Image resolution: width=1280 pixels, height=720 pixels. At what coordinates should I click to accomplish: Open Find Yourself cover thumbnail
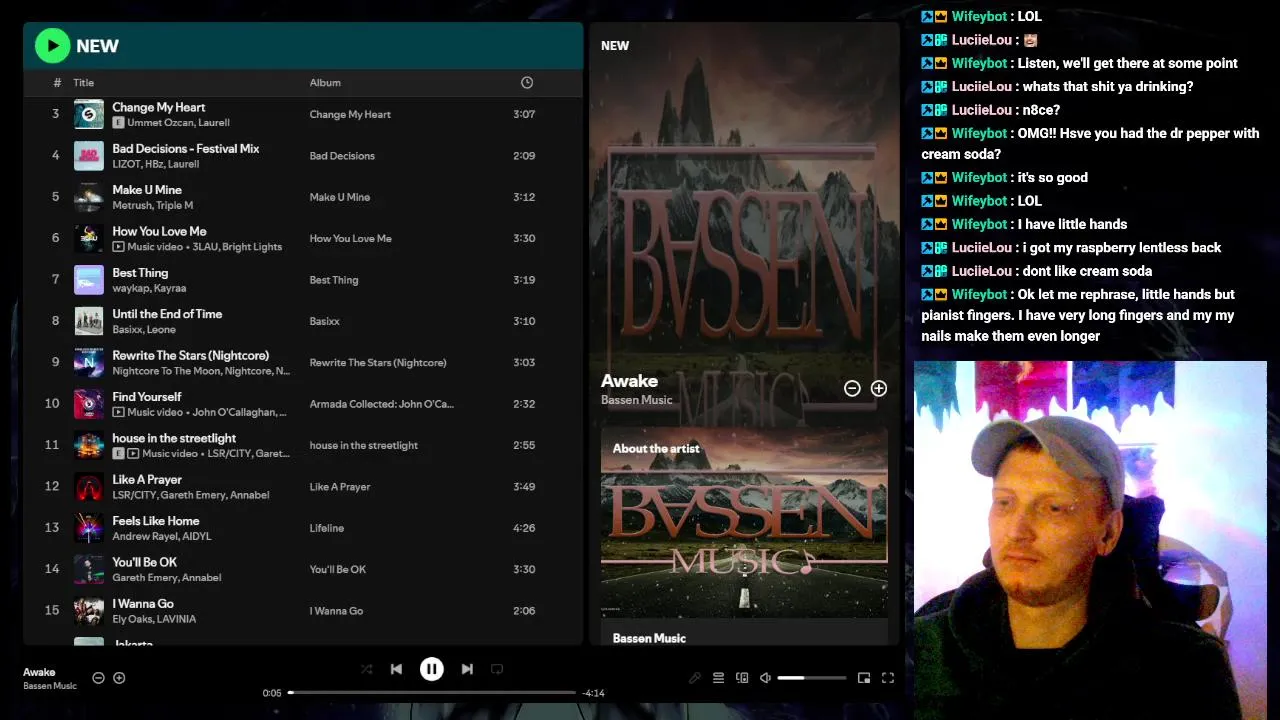[x=89, y=404]
